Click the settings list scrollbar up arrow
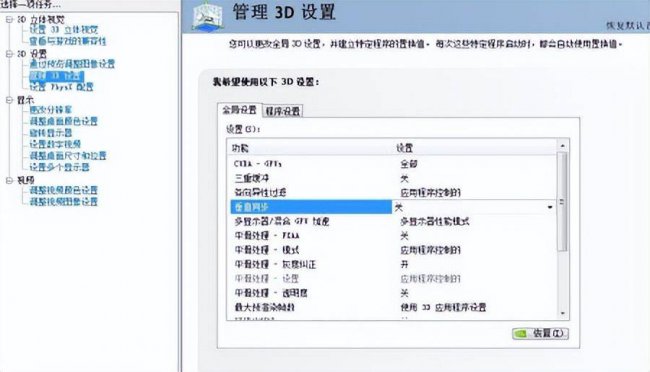This screenshot has width=650, height=372. (x=563, y=146)
